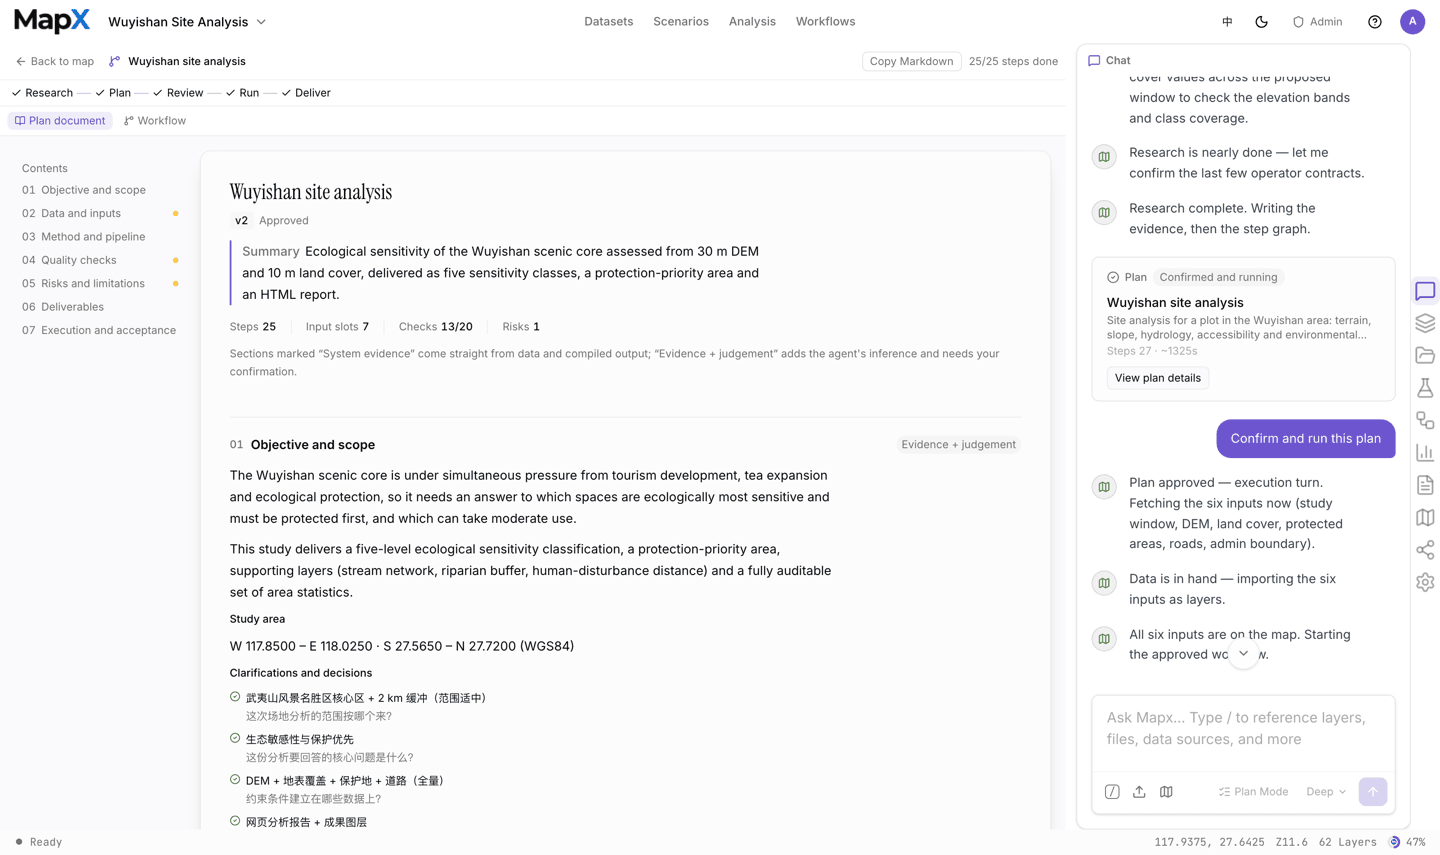Open the user avatar menu

point(1412,22)
